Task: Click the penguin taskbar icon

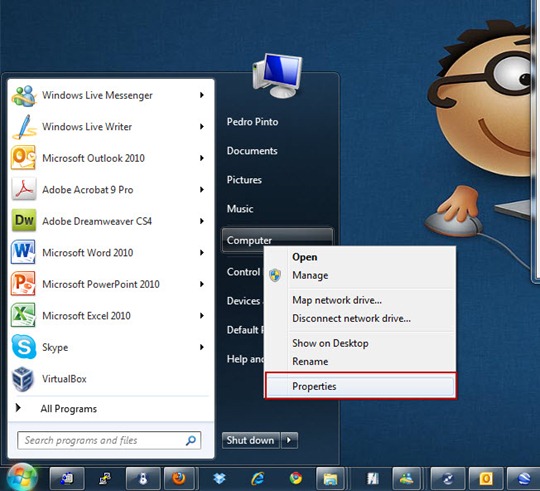Action: pos(143,479)
